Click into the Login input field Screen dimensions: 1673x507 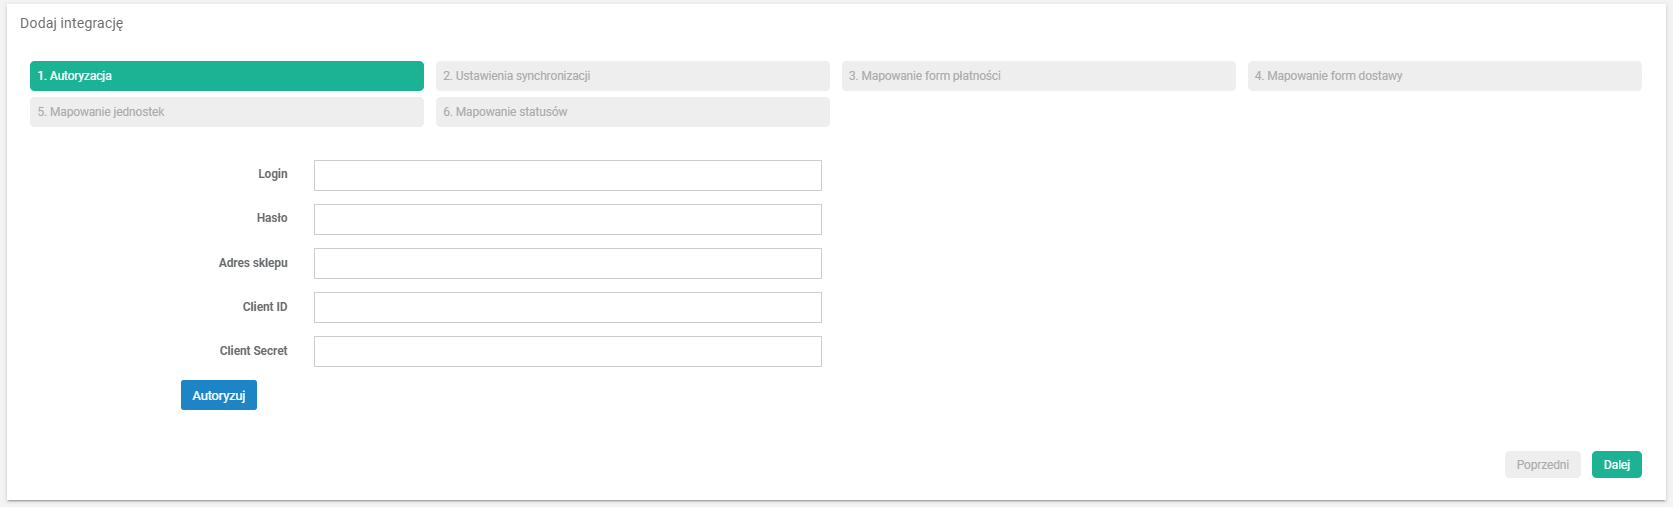(567, 175)
